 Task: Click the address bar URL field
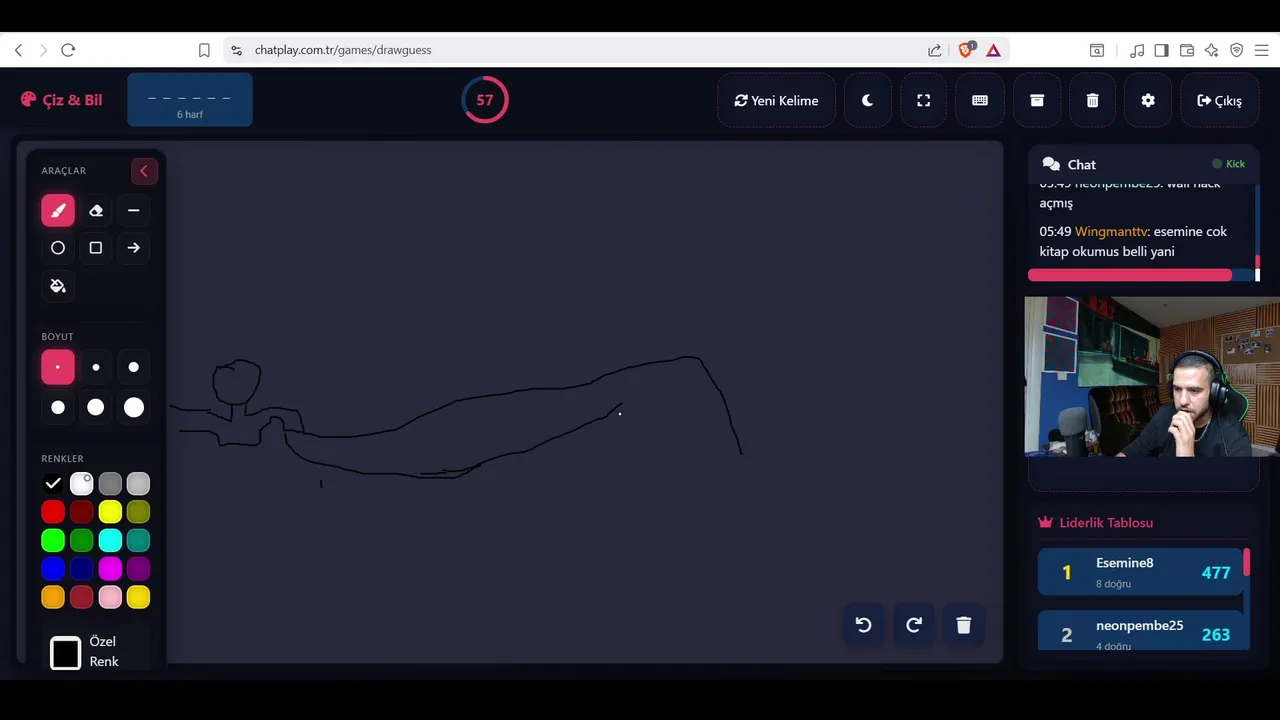click(x=580, y=50)
